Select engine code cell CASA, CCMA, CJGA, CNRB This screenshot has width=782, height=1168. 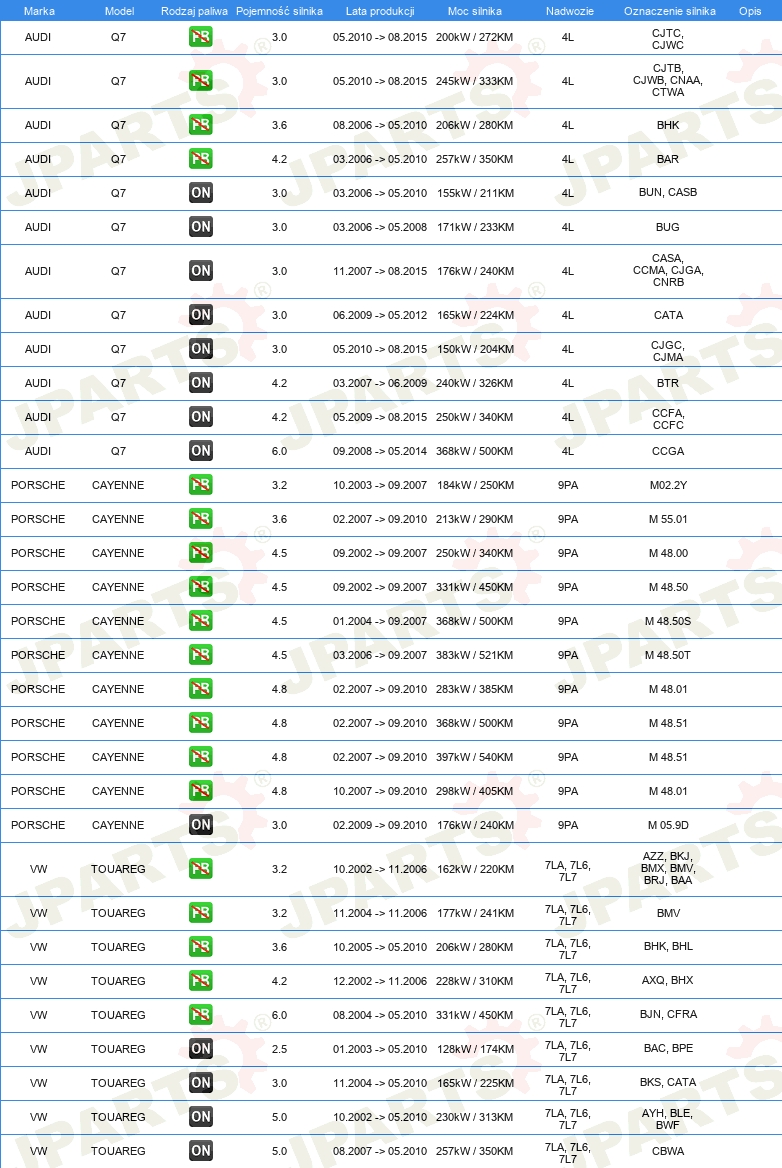coord(668,270)
